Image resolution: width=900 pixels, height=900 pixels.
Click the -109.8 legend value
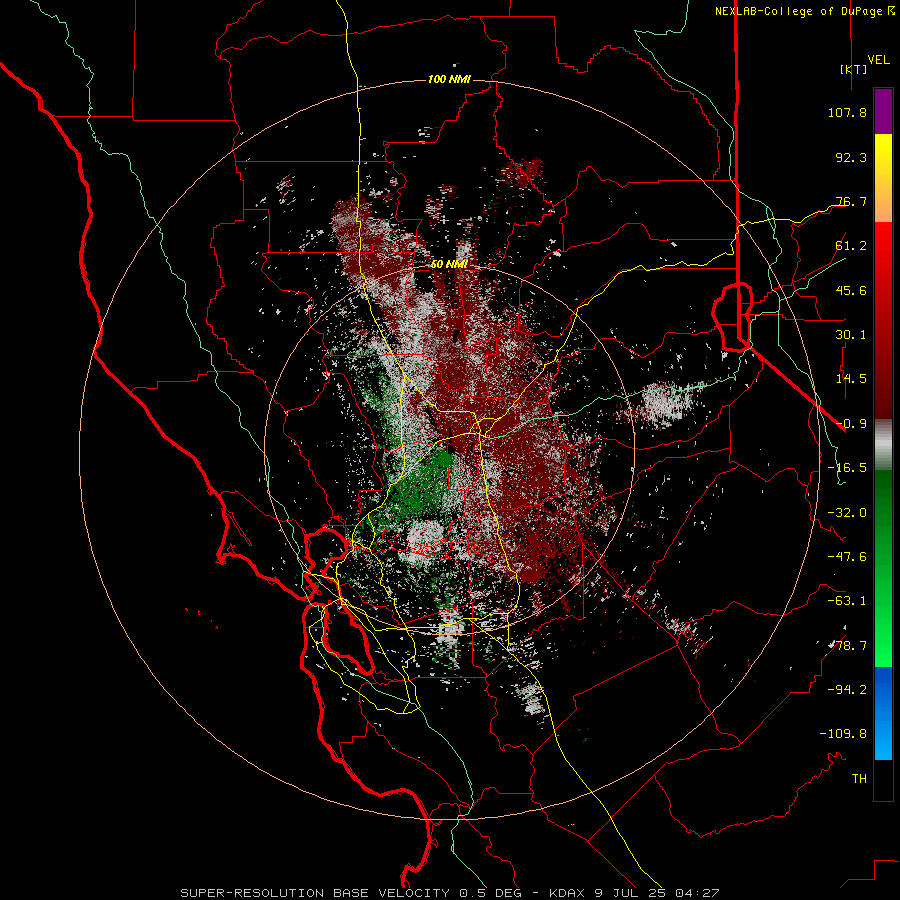tap(843, 734)
